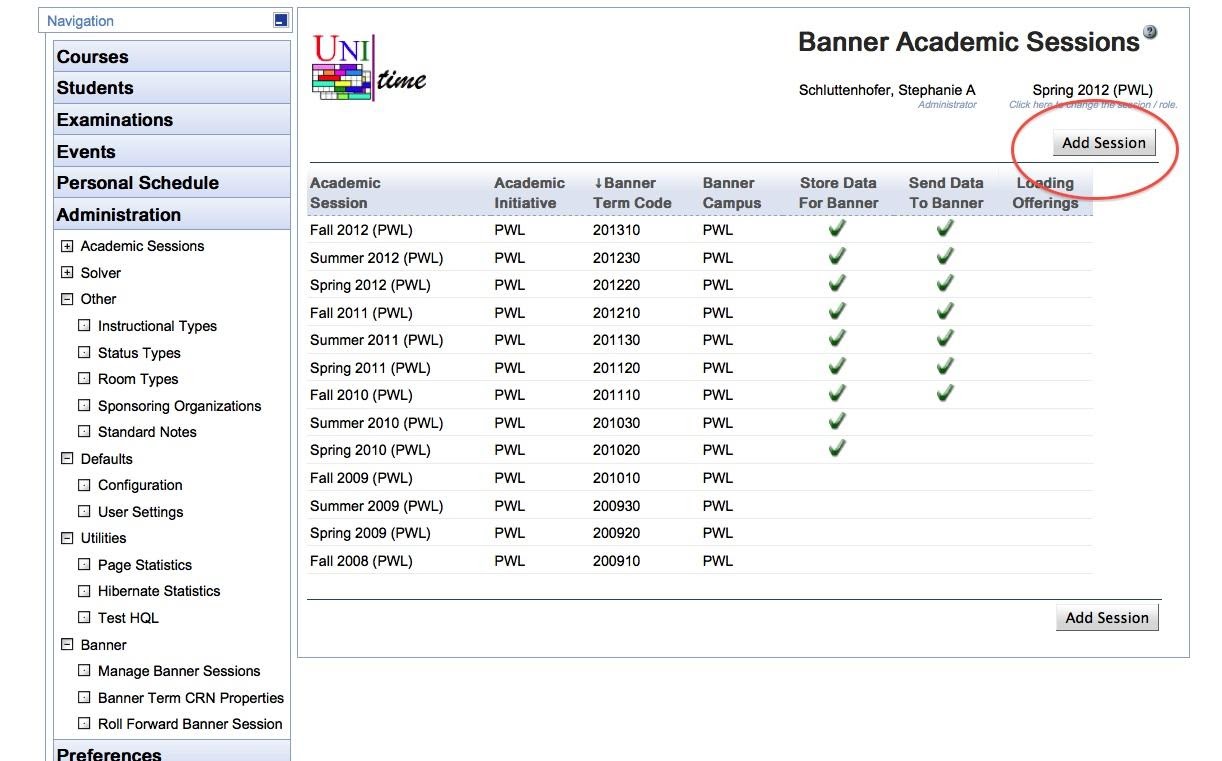Open the Preferences menu section
This screenshot has width=1222, height=761.
172,752
